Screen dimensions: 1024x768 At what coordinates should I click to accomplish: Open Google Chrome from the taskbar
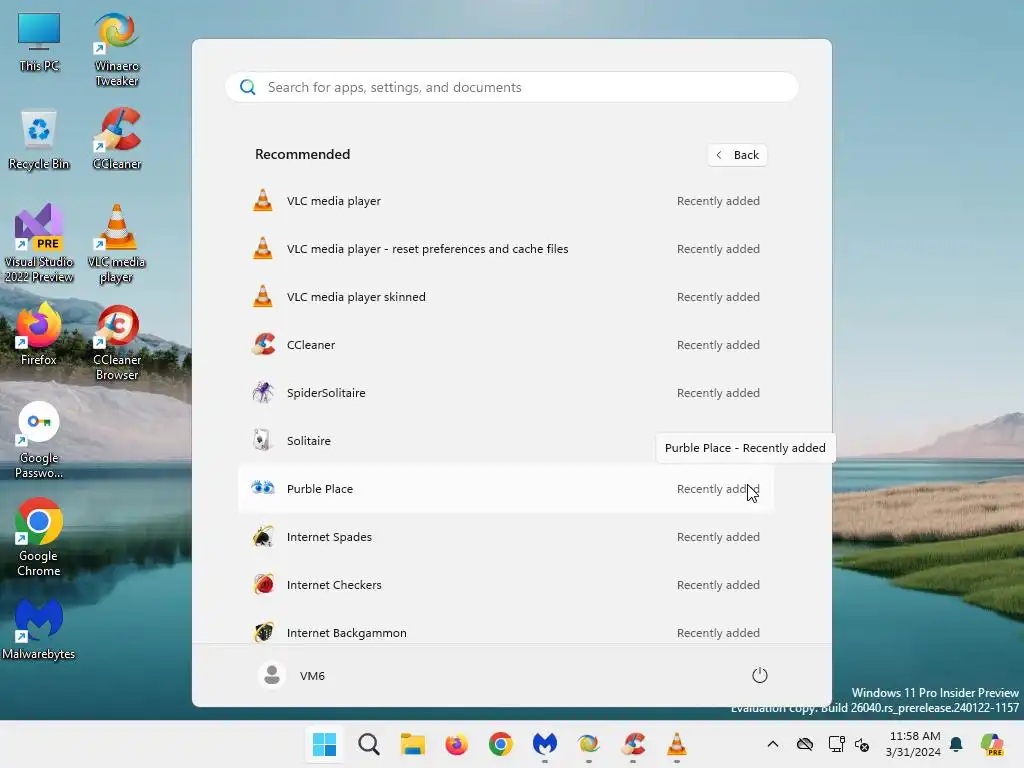(501, 744)
